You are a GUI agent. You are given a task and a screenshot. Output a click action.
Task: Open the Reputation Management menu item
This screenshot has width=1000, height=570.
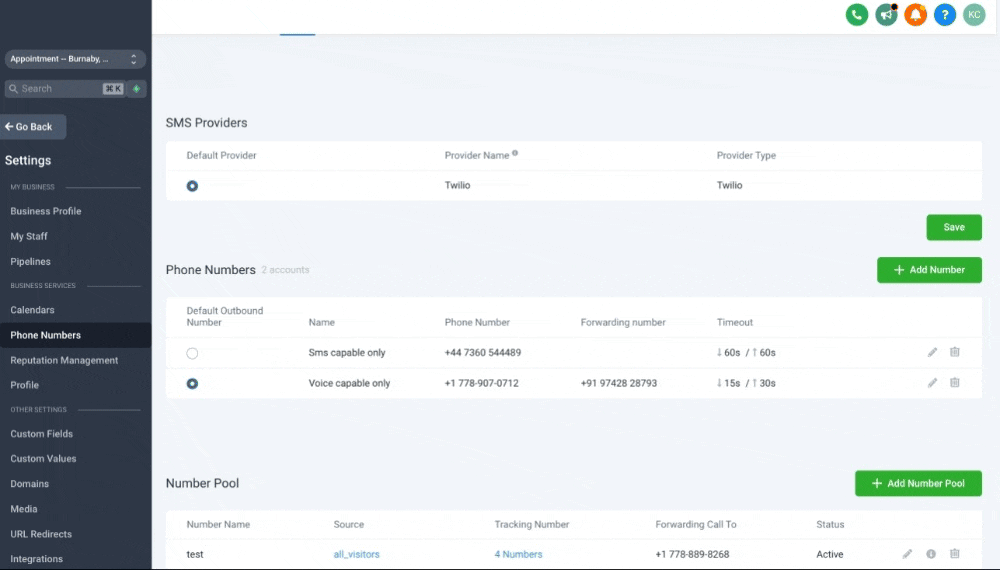click(64, 360)
